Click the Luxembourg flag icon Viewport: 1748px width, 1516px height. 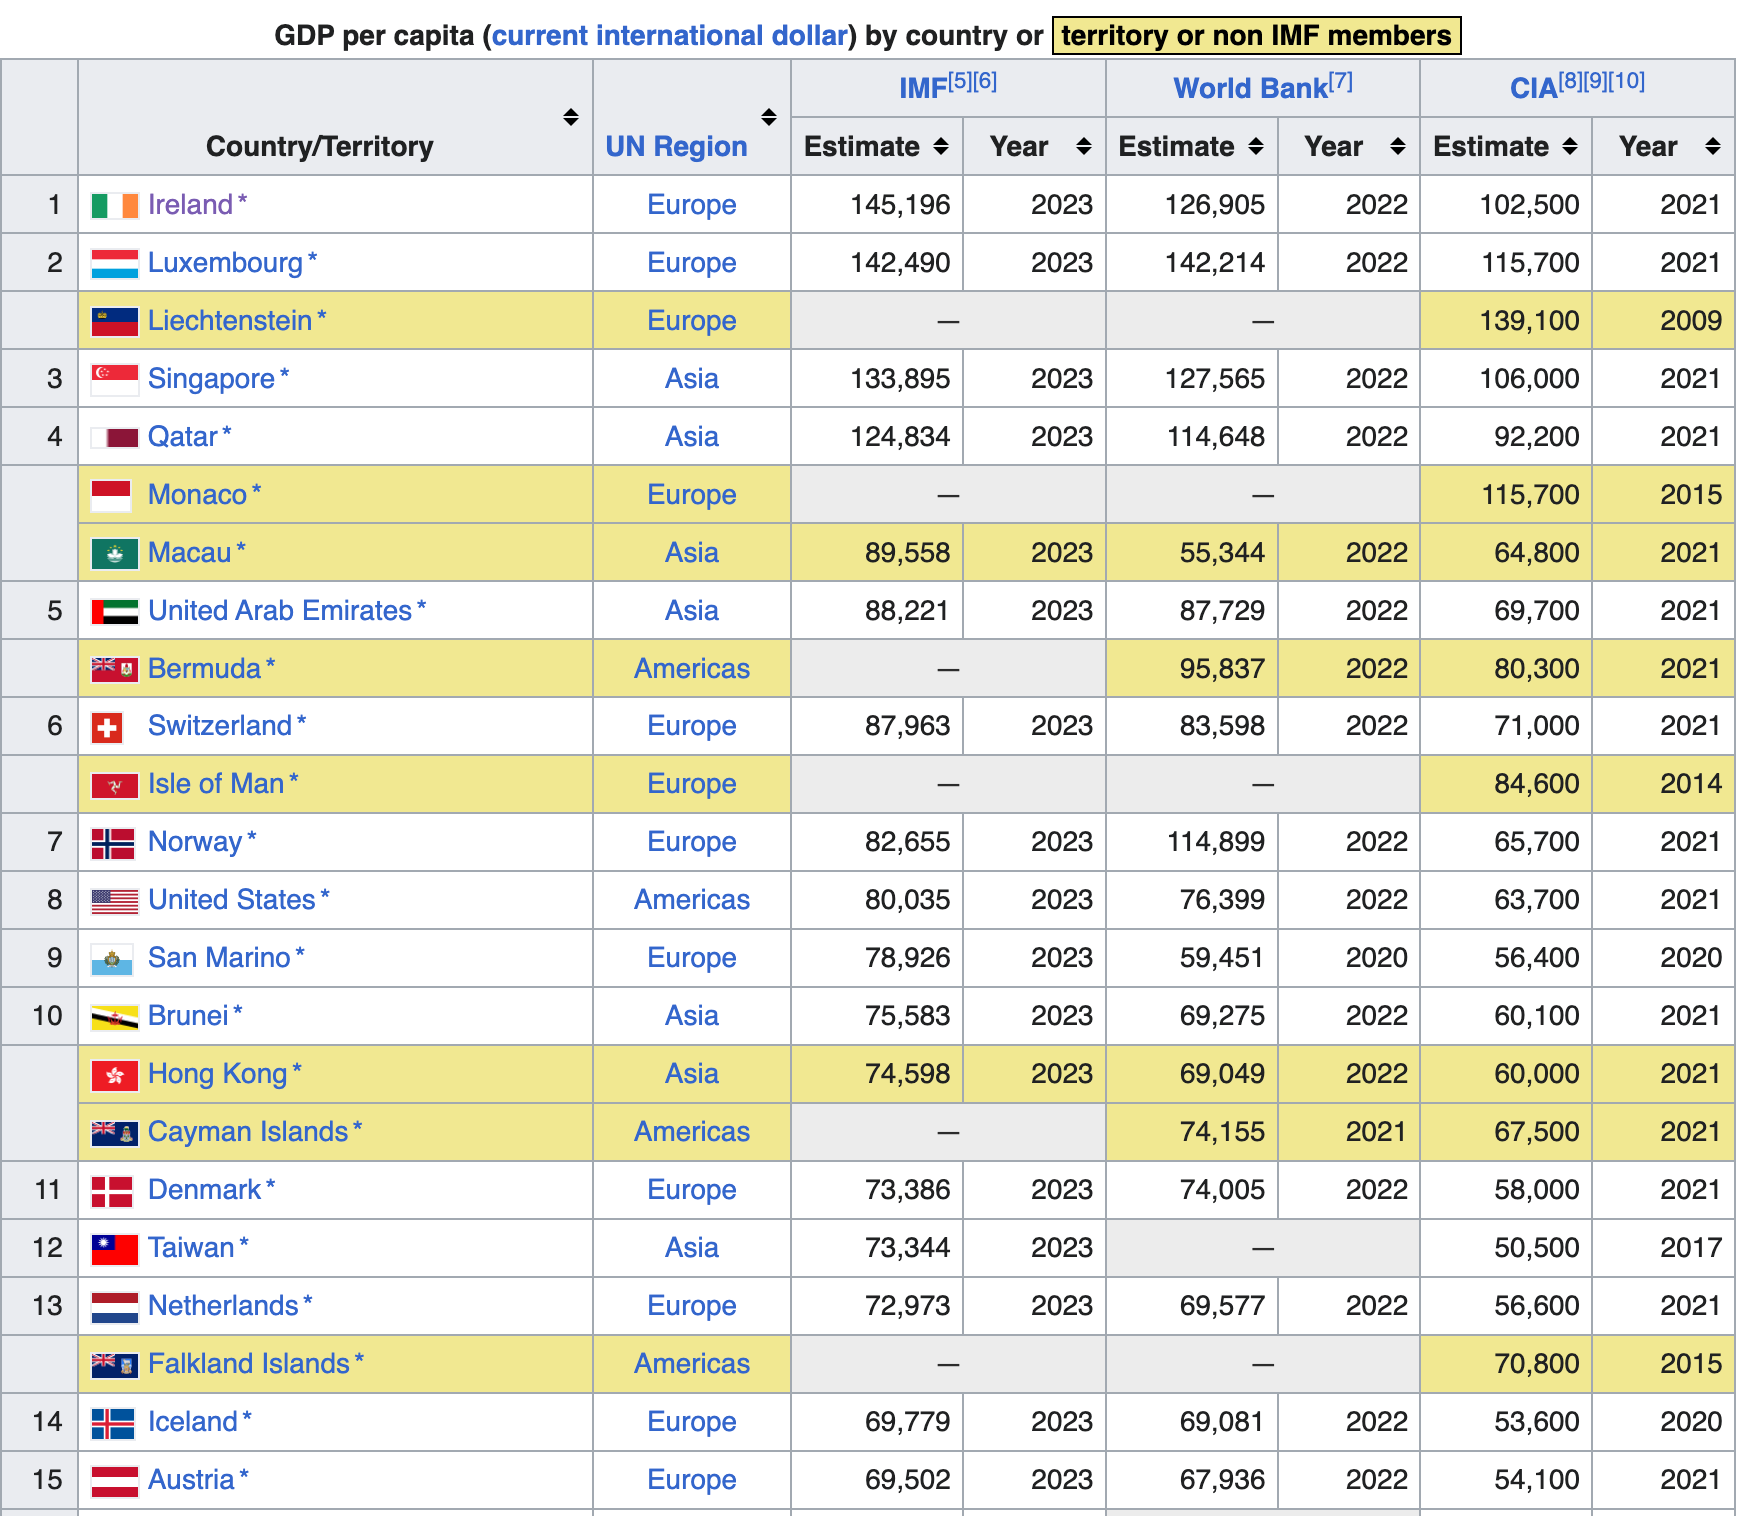(x=114, y=264)
